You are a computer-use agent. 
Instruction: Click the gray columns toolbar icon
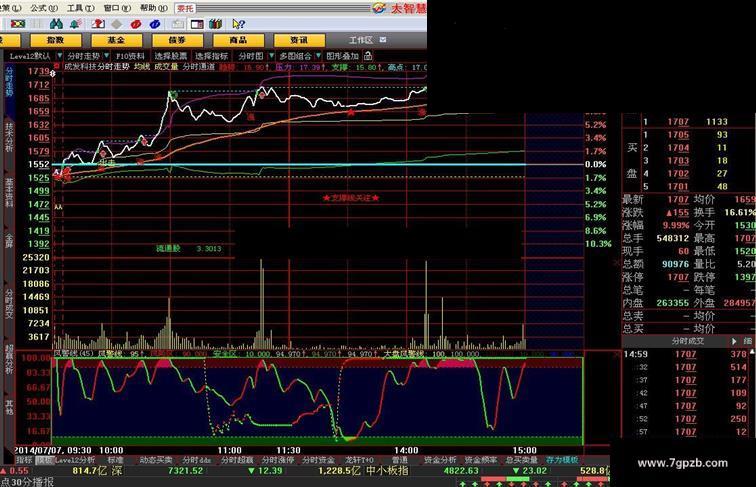37,24
